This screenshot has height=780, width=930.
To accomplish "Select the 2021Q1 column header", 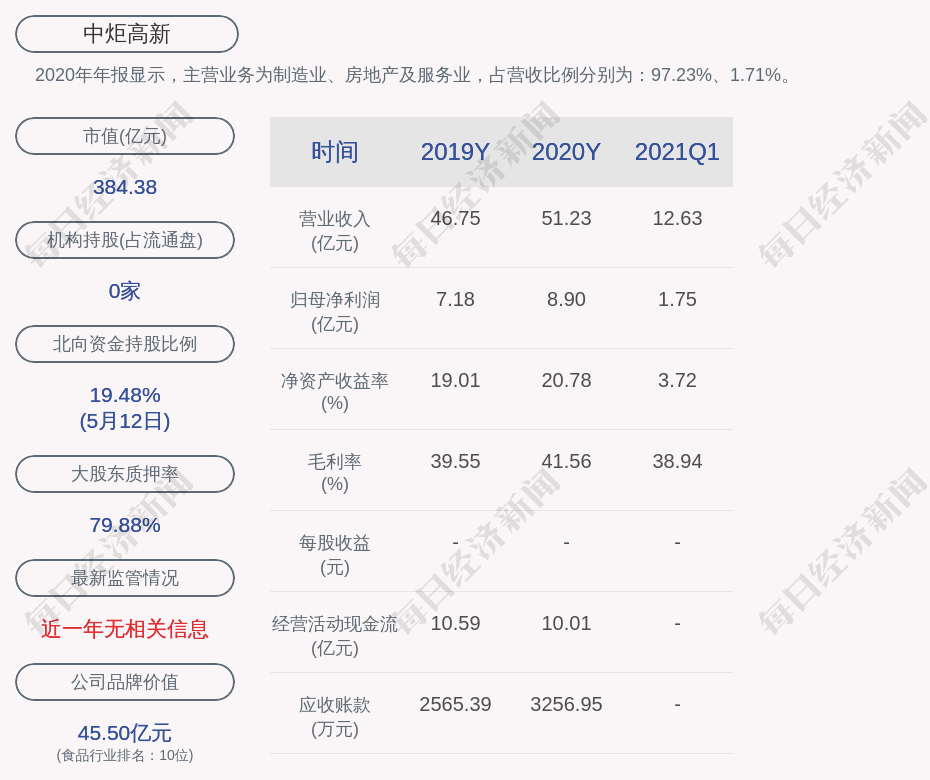I will coord(677,152).
